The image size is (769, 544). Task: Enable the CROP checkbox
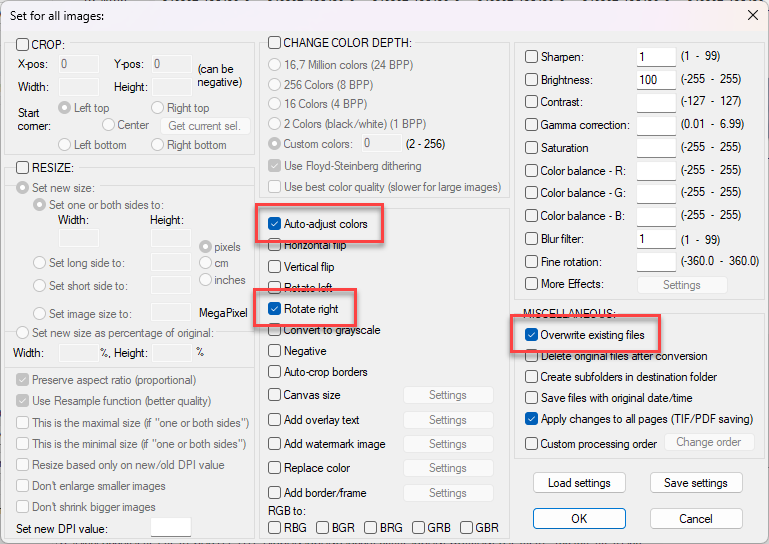(x=23, y=44)
